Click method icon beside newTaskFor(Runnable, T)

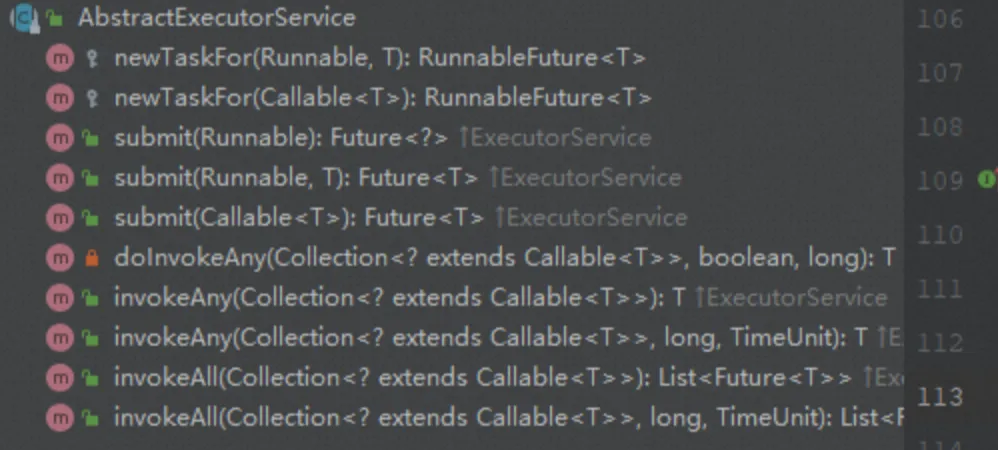pyautogui.click(x=60, y=58)
